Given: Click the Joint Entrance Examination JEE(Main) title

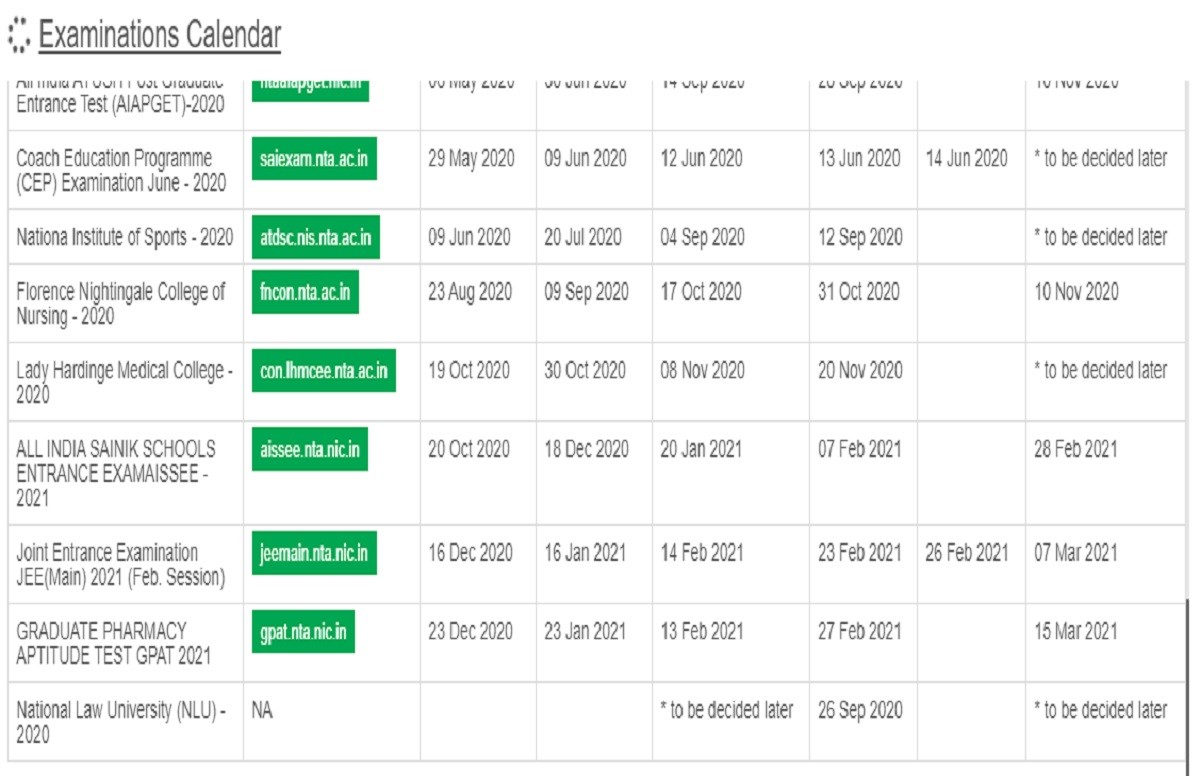Looking at the screenshot, I should click(x=120, y=565).
